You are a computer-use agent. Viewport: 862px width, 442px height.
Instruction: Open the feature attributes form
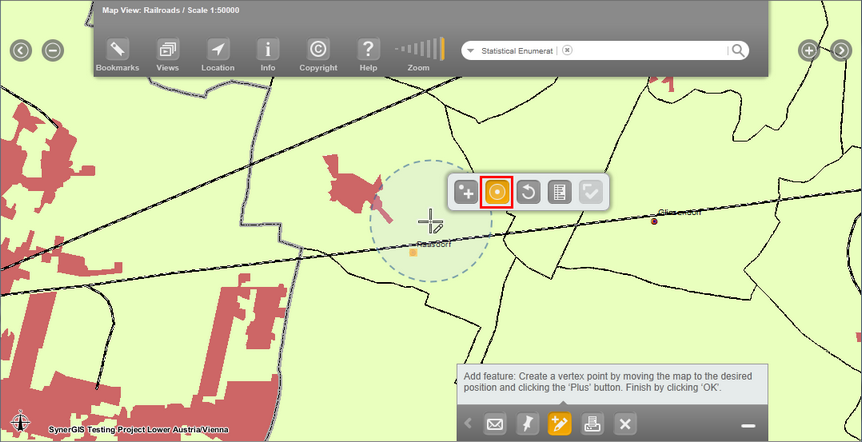point(560,192)
